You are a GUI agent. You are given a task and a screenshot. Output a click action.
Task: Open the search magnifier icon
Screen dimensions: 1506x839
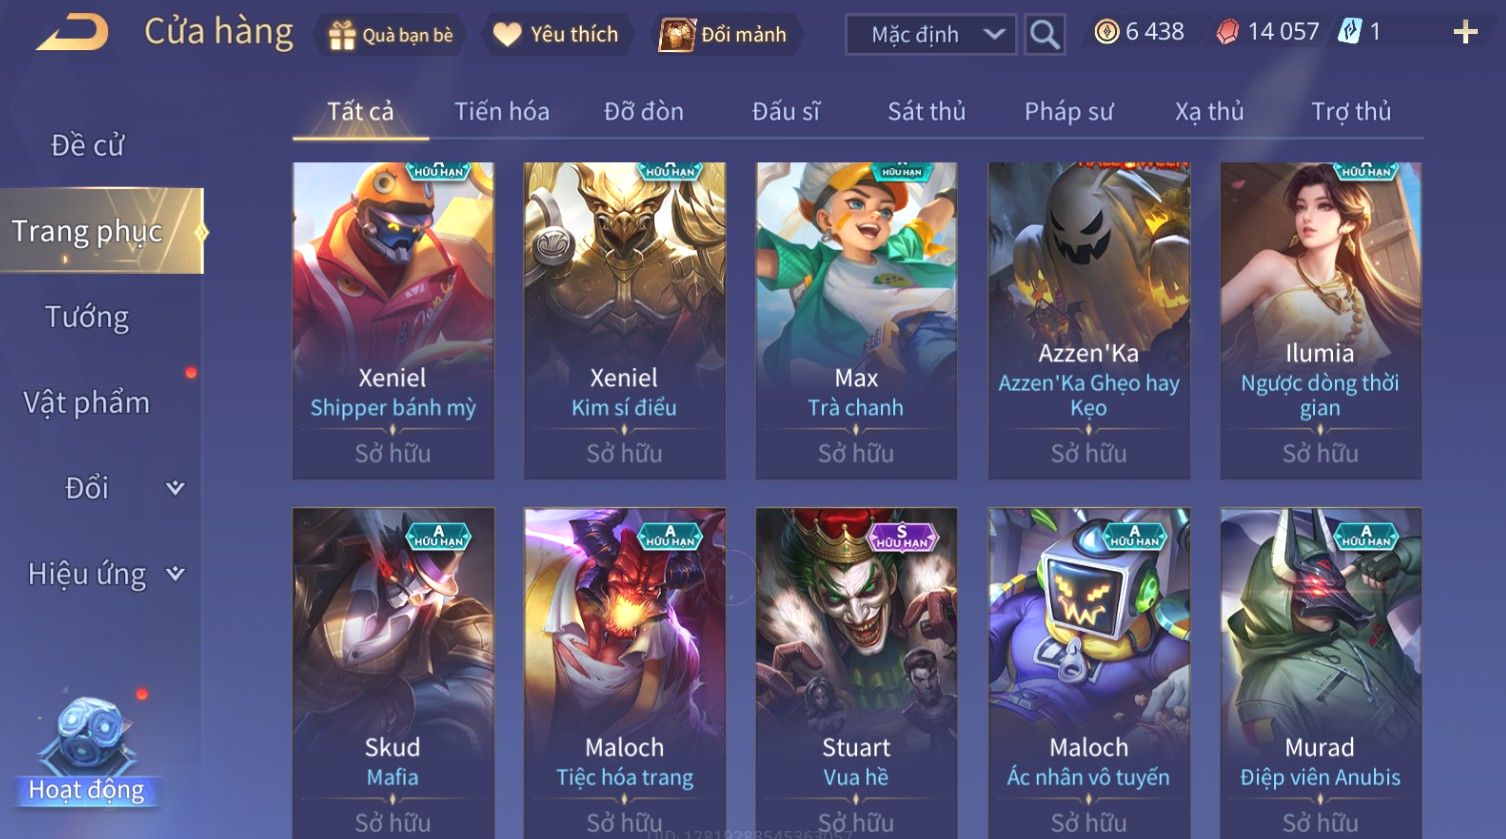[x=1044, y=35]
